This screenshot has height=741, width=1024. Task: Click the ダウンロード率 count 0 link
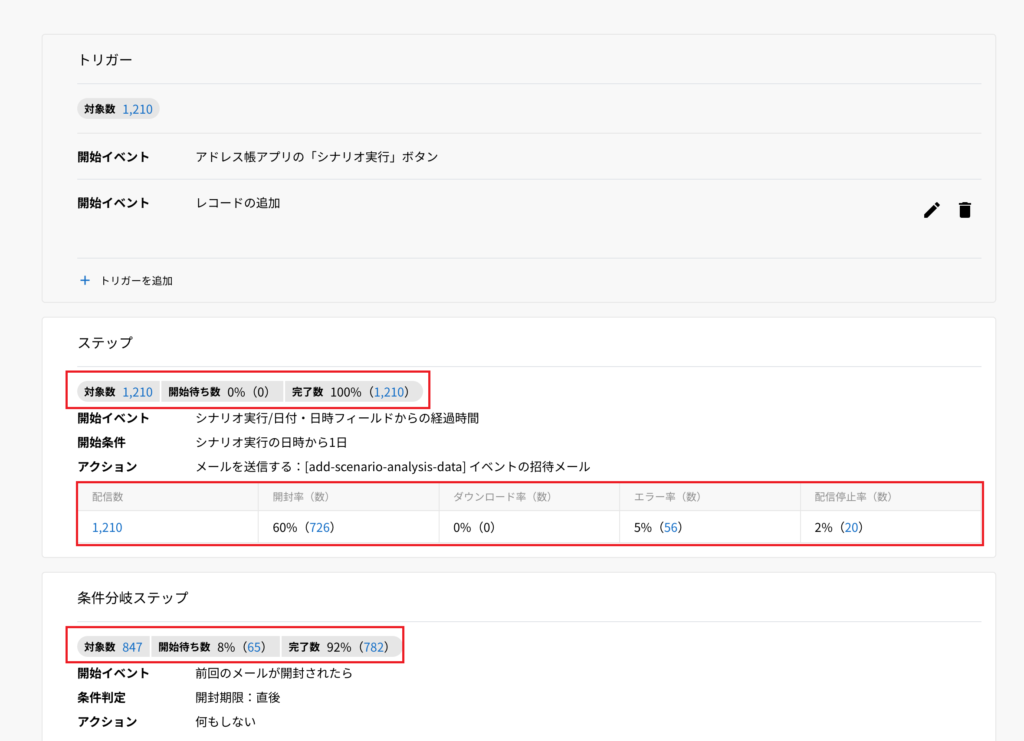pyautogui.click(x=487, y=527)
